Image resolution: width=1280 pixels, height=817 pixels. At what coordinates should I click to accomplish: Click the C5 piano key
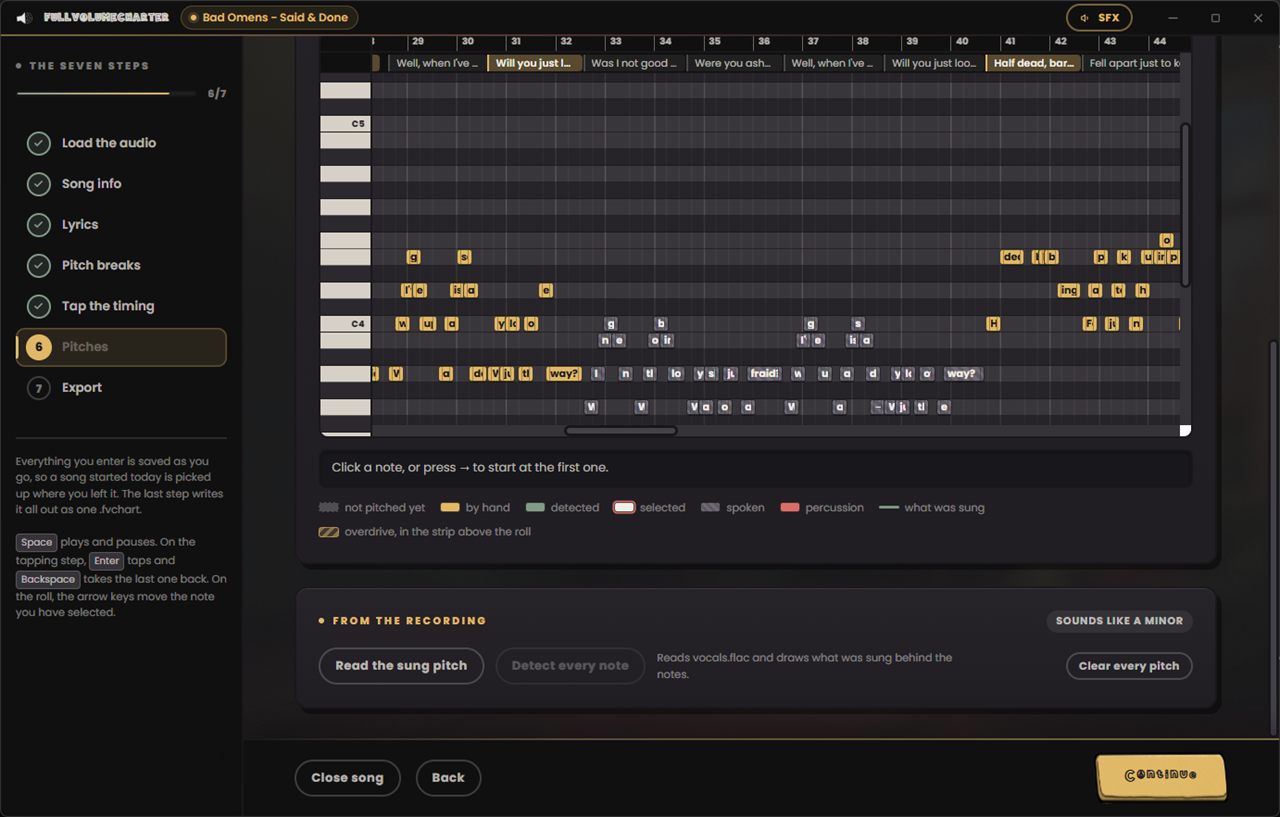click(345, 124)
